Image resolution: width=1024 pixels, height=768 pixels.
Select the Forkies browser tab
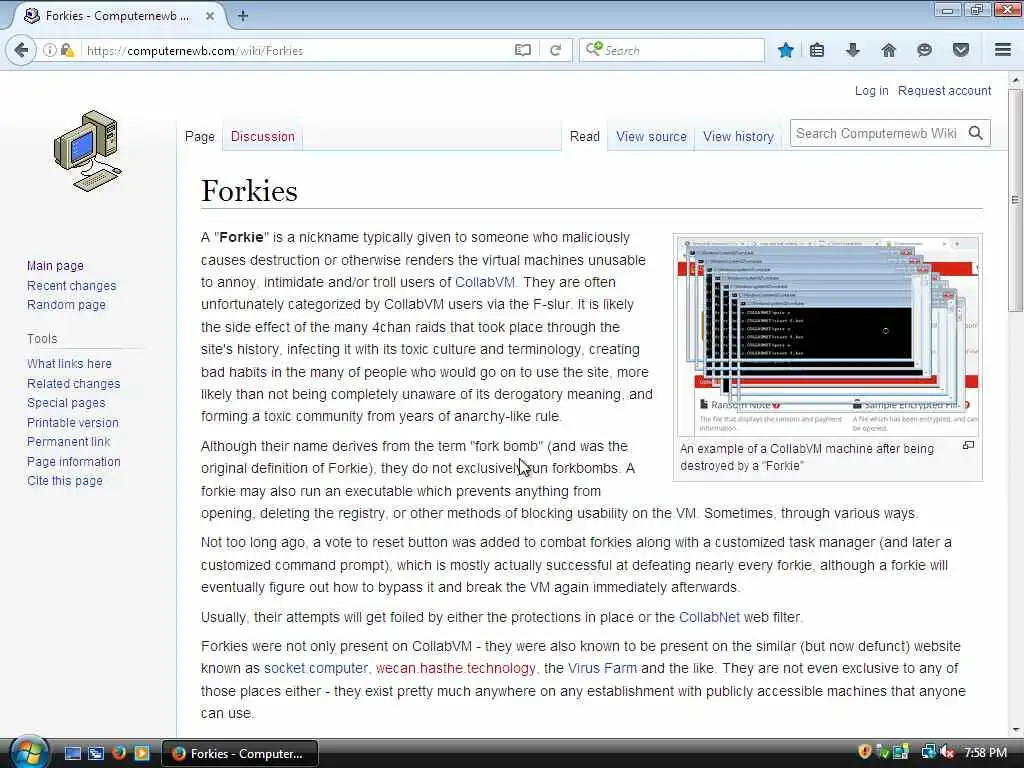coord(116,16)
